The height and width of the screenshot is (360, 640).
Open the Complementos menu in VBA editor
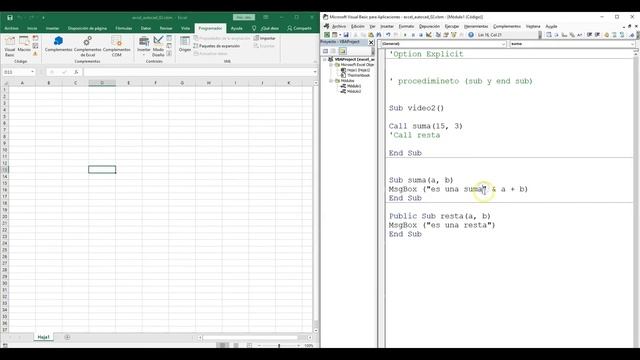point(507,26)
